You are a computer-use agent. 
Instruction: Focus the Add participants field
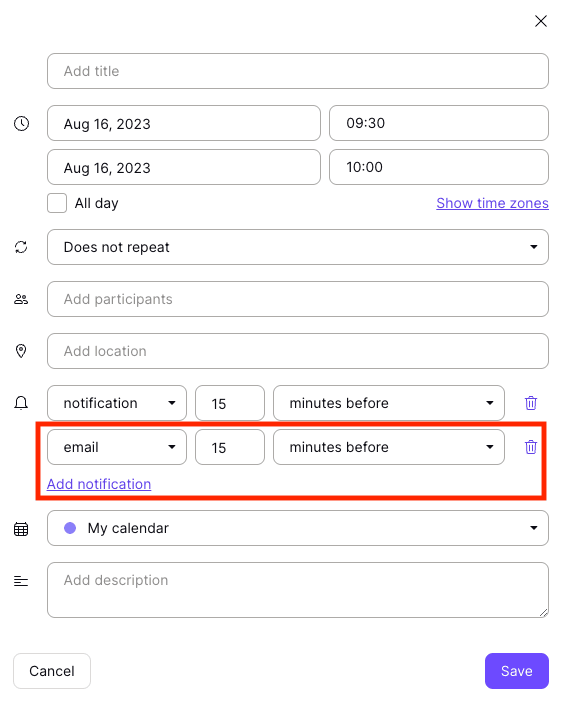pyautogui.click(x=298, y=299)
